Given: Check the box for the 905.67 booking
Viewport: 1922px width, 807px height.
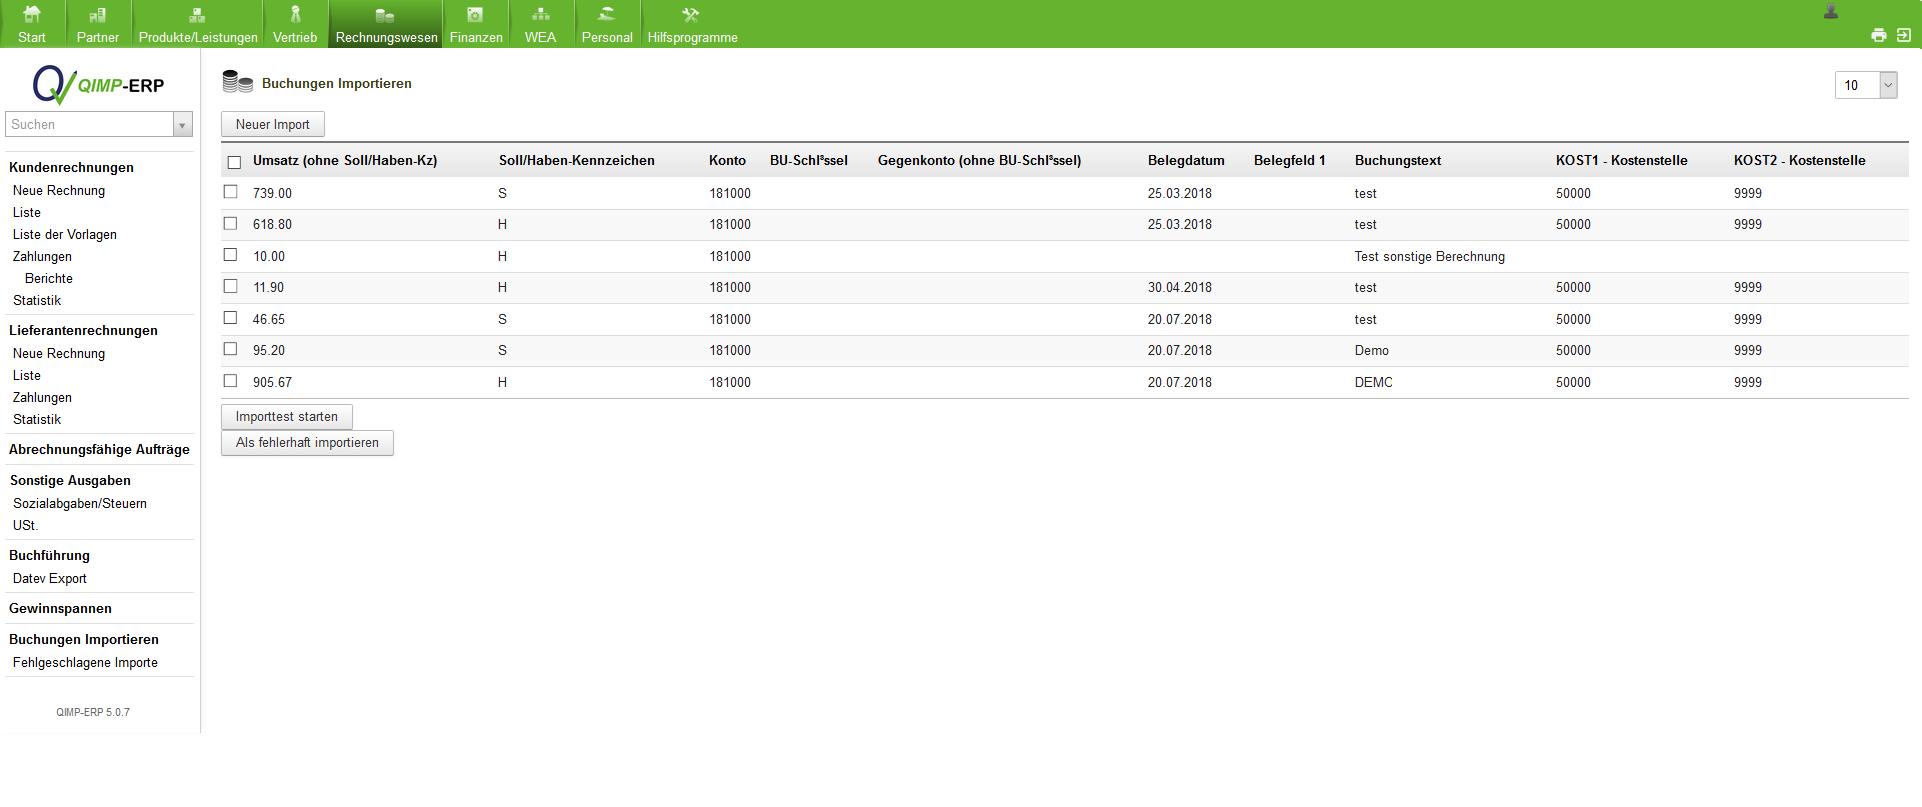Looking at the screenshot, I should (231, 381).
